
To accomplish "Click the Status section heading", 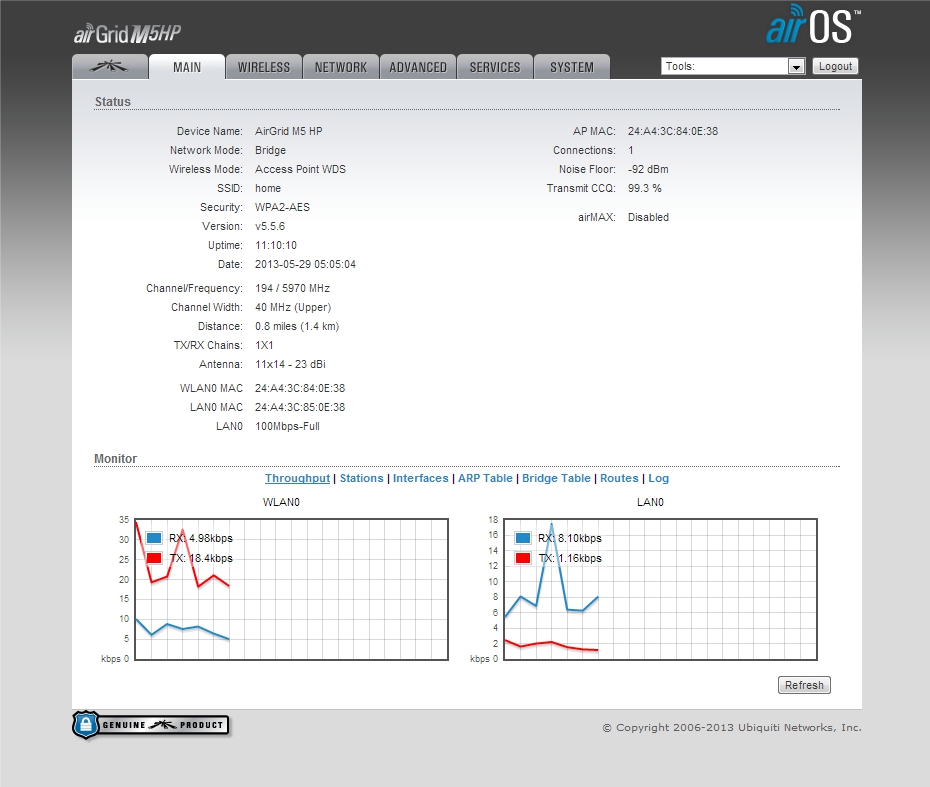I will coord(113,101).
